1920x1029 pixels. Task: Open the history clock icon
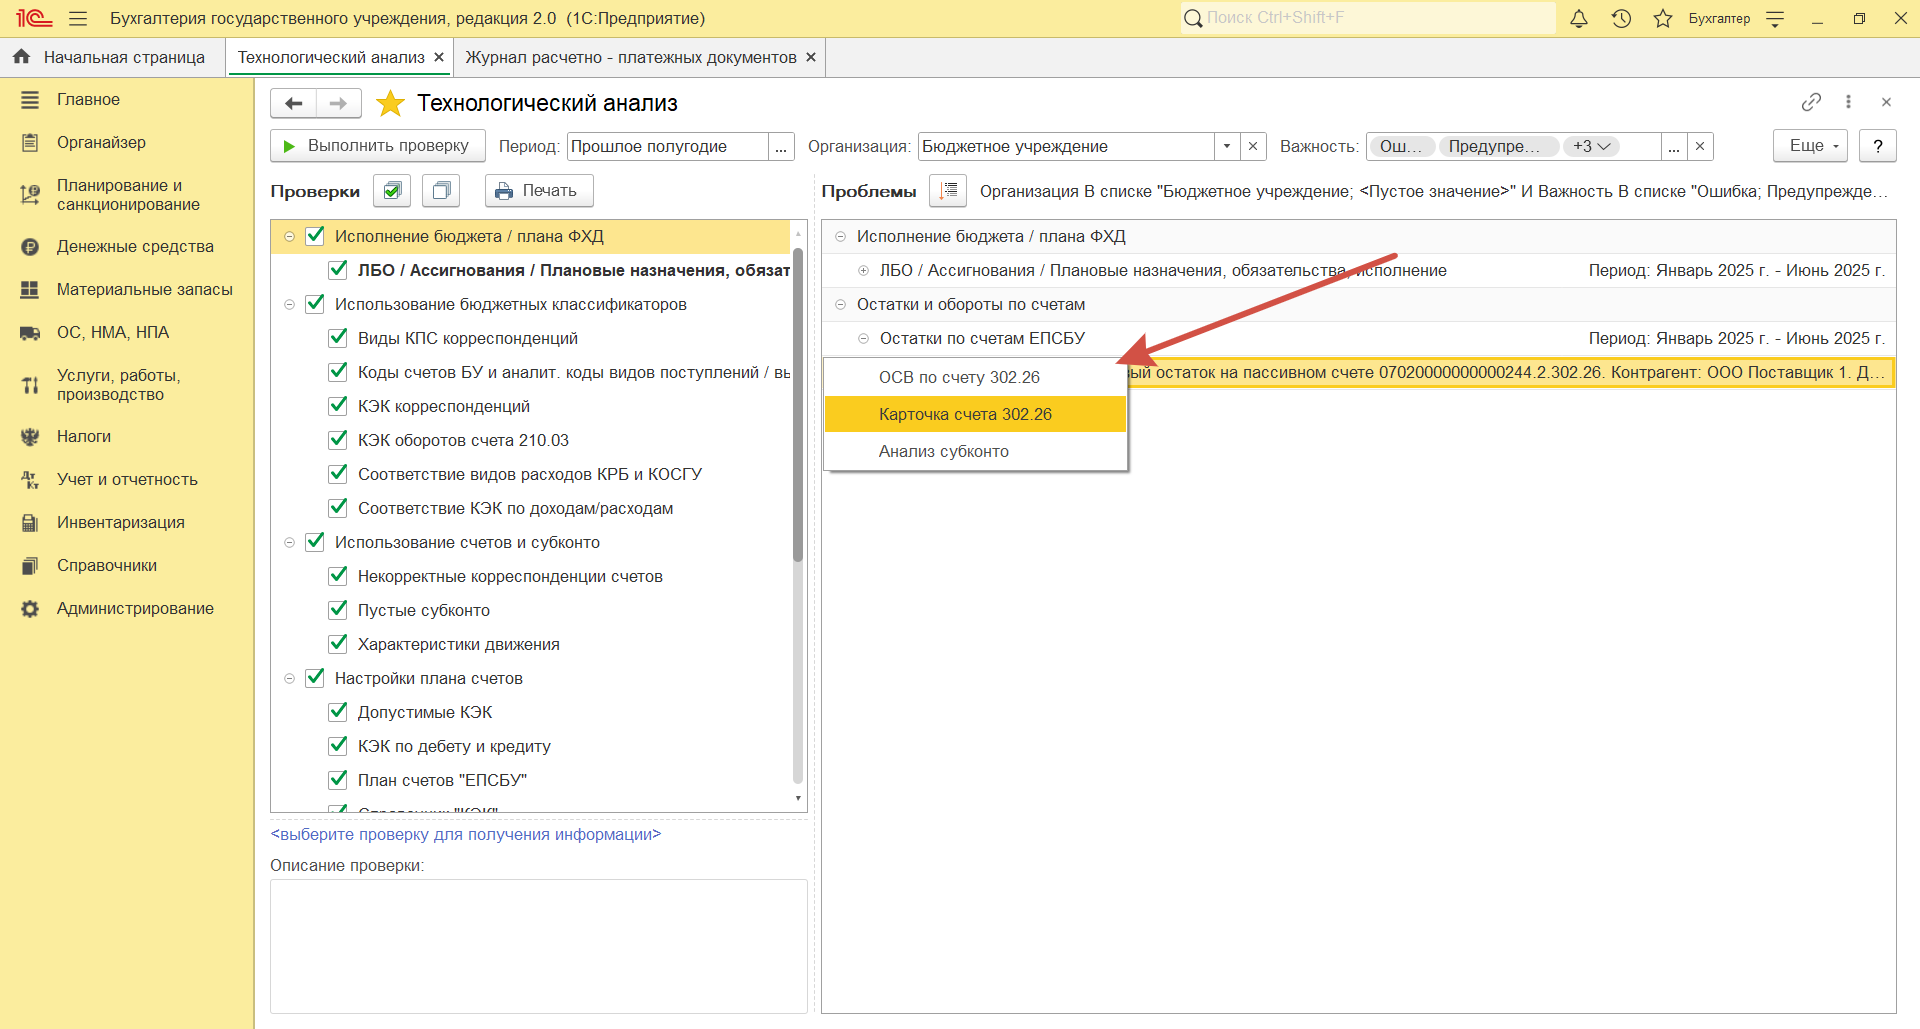pyautogui.click(x=1621, y=19)
